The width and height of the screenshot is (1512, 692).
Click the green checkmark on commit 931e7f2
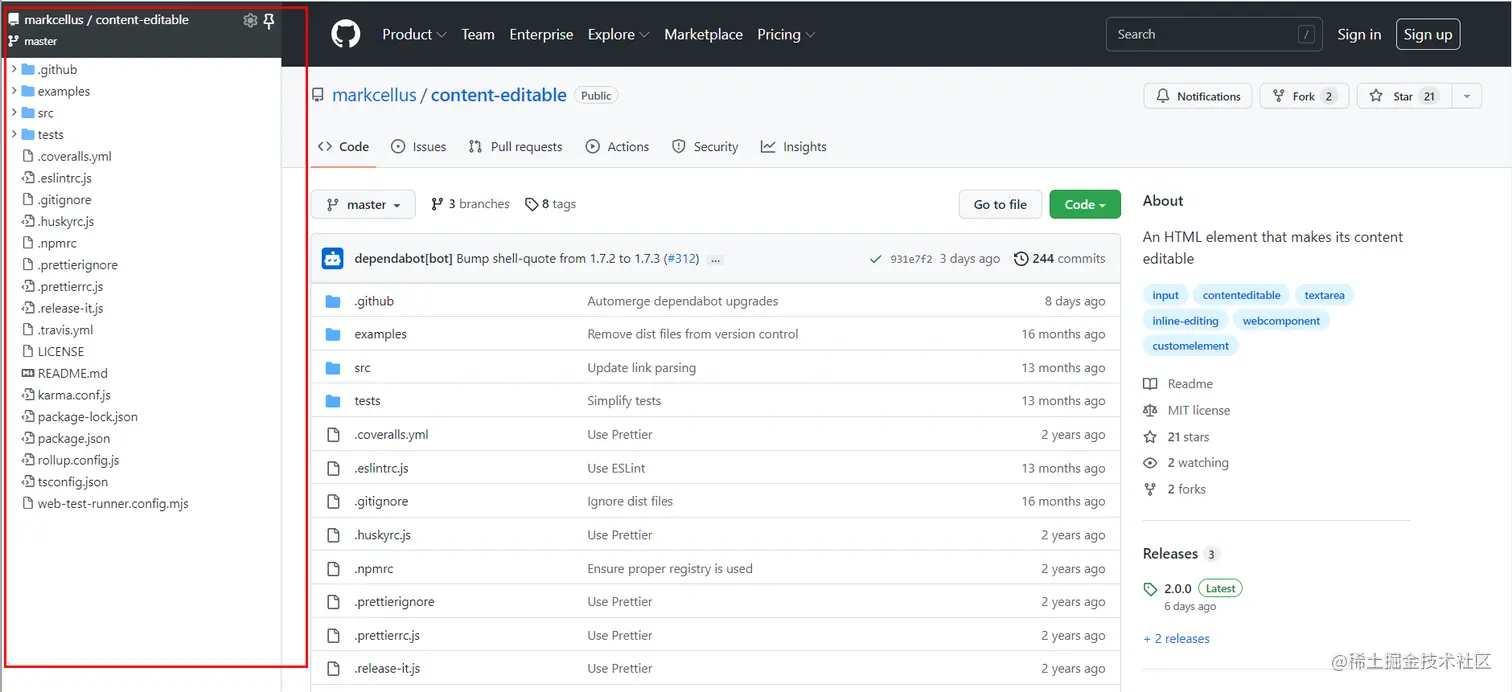tap(875, 258)
